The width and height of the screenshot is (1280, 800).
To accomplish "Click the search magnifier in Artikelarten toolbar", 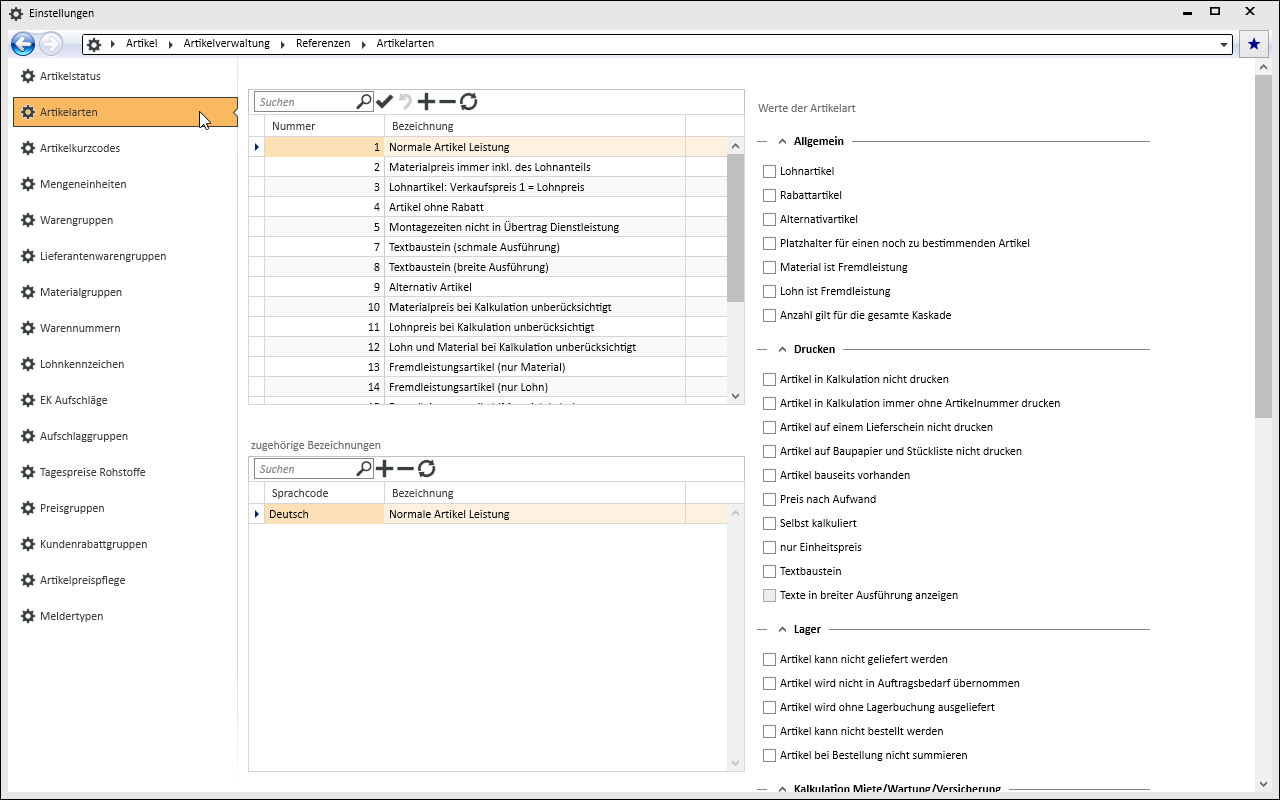I will [x=364, y=101].
